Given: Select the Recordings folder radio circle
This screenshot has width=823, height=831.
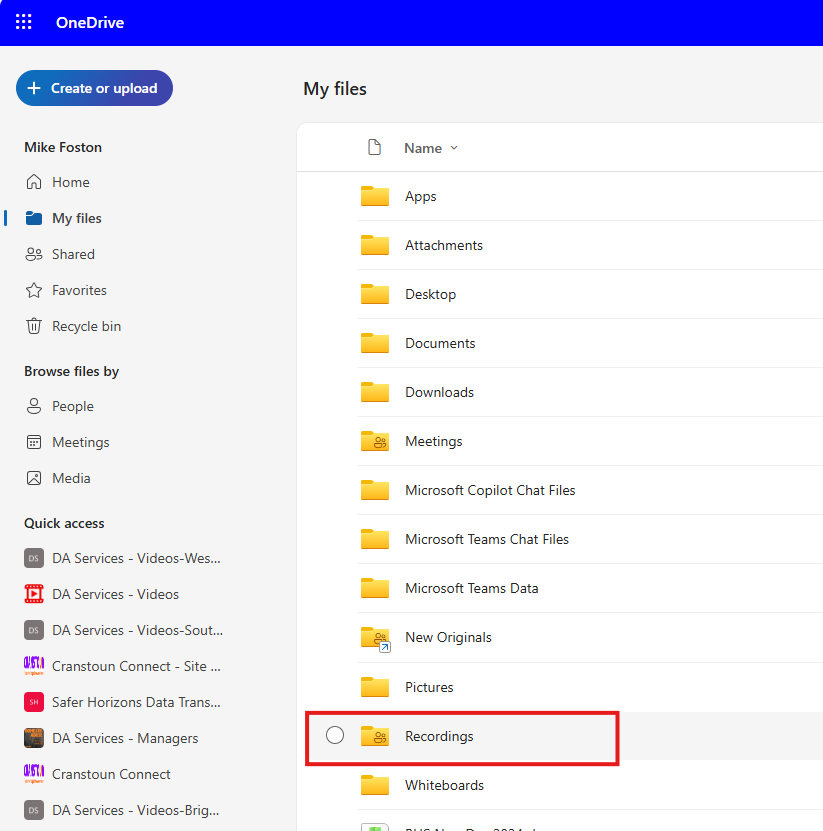Looking at the screenshot, I should pyautogui.click(x=335, y=736).
